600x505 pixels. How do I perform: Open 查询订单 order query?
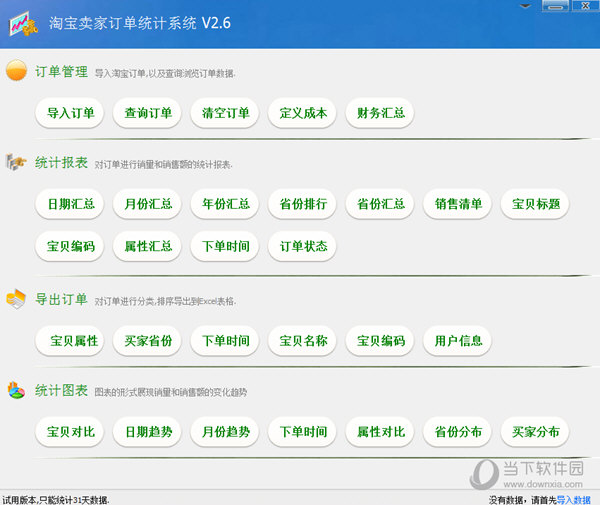(x=147, y=113)
